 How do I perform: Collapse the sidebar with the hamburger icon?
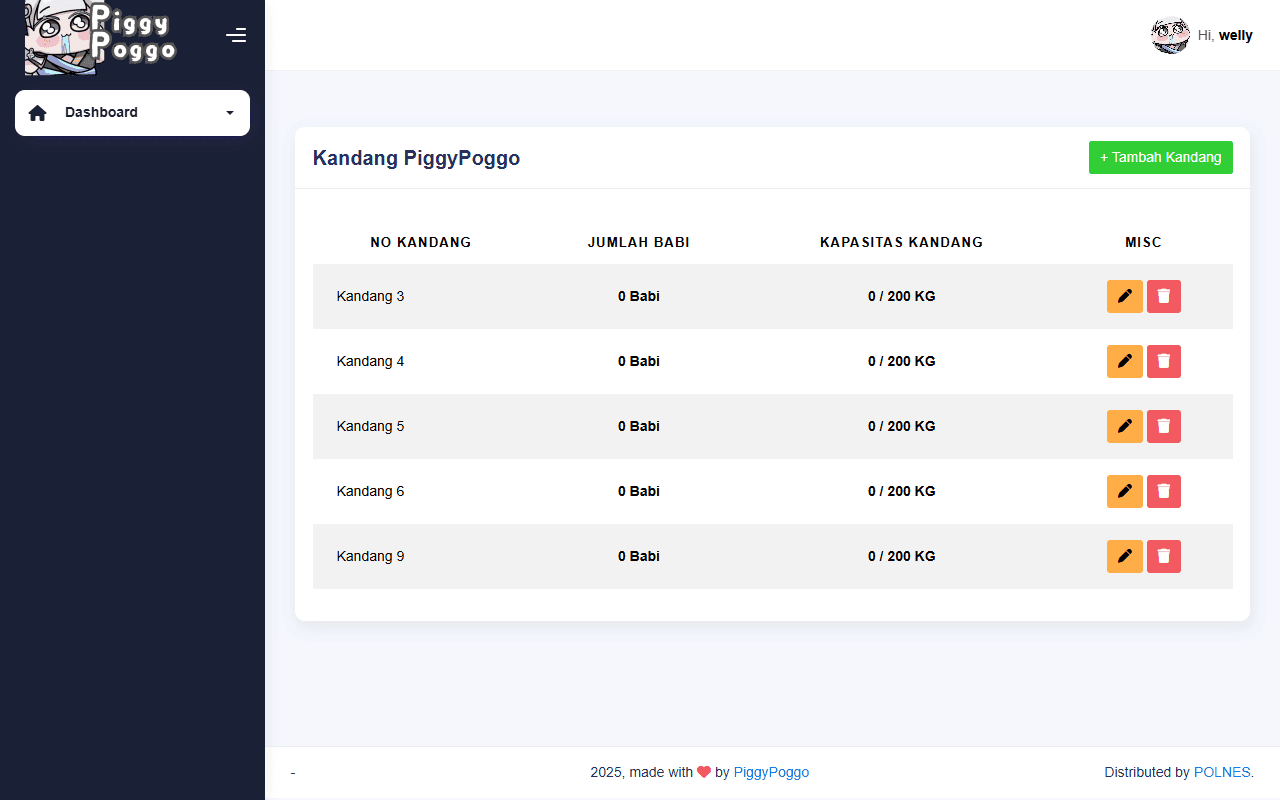(x=236, y=35)
